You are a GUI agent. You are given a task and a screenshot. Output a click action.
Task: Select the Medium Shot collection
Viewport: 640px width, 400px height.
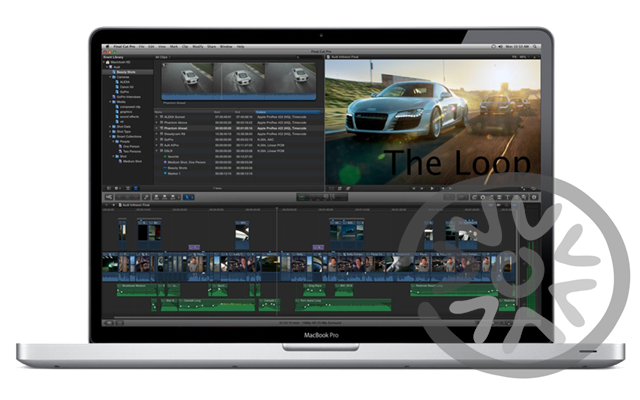pos(132,161)
